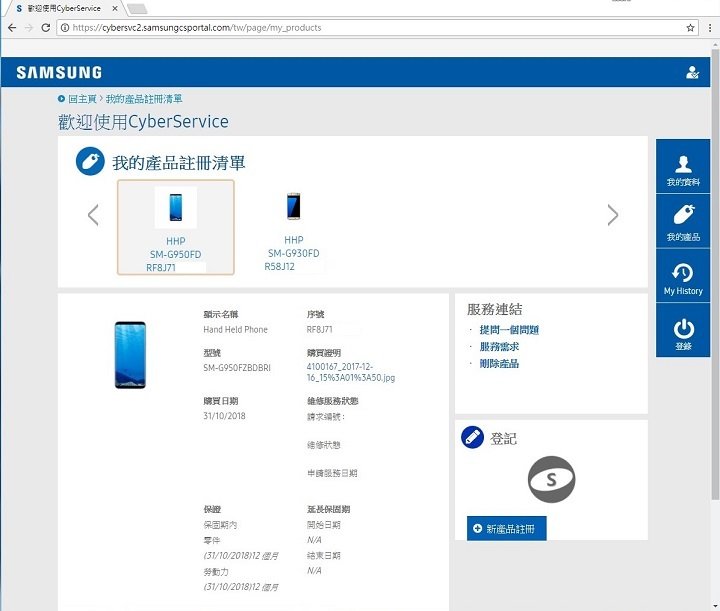
Task: Open 我的資料 sidebar icon
Action: click(x=683, y=166)
